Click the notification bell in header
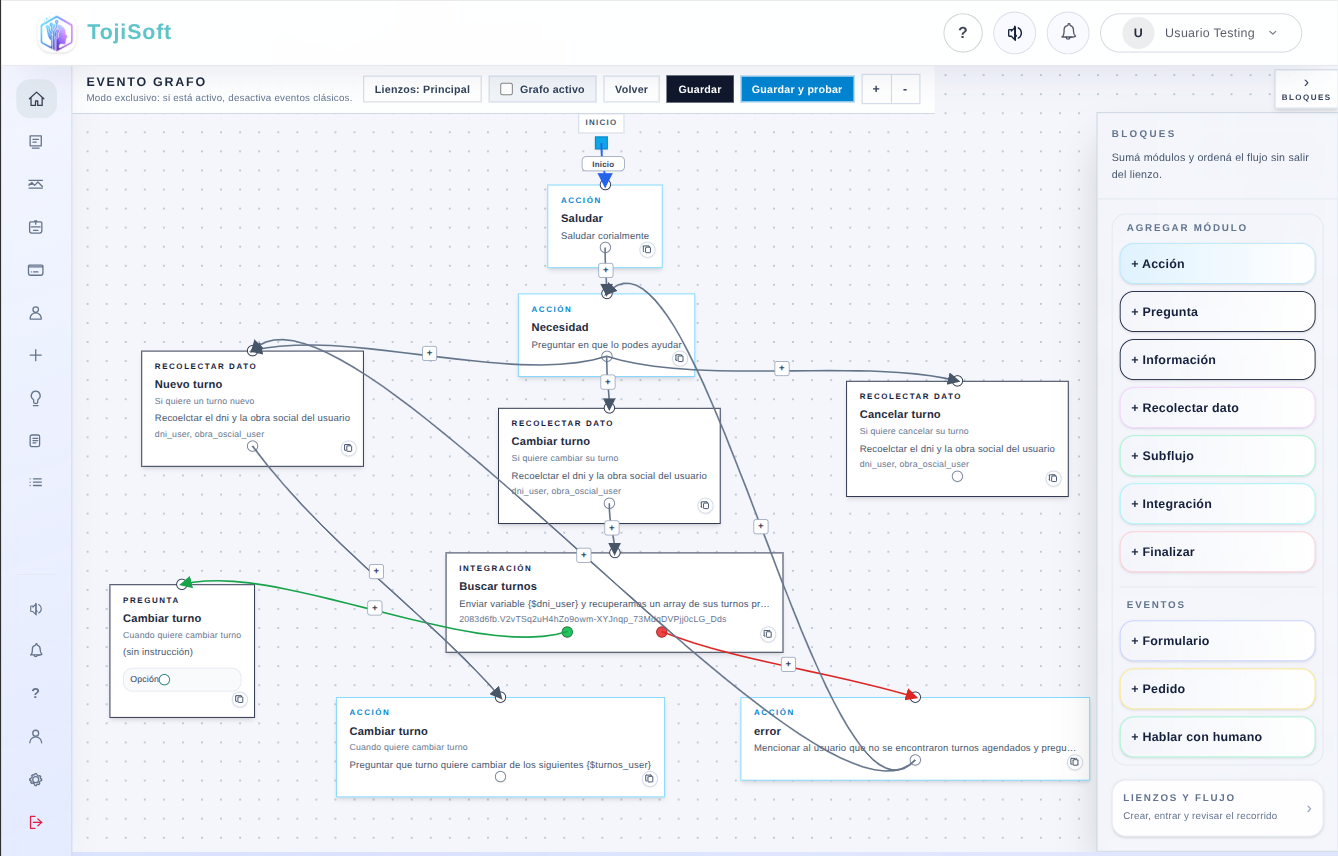 click(1068, 33)
